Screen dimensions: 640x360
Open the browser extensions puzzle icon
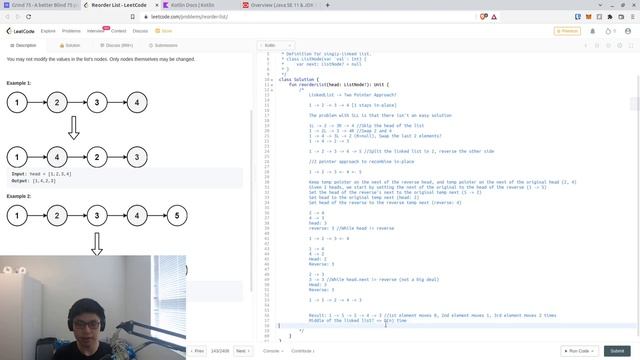[610, 17]
